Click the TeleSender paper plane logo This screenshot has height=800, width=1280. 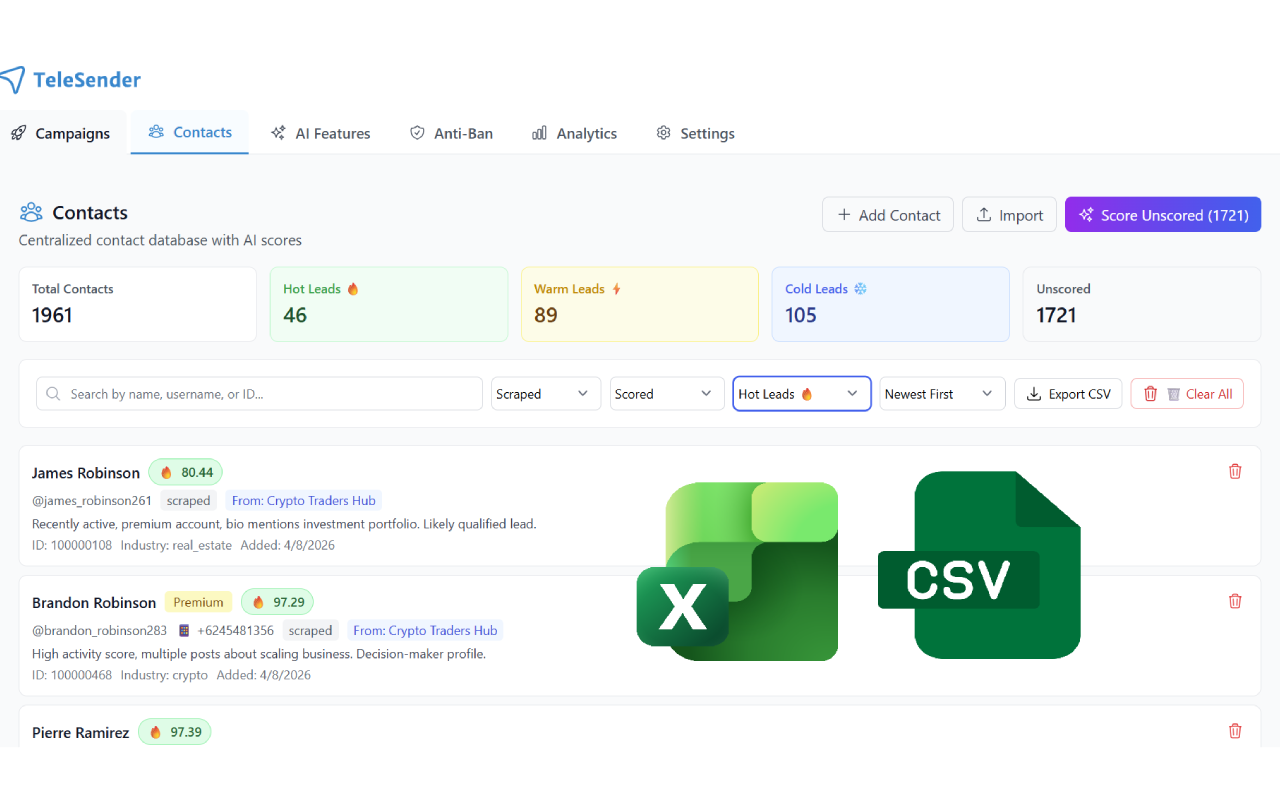[12, 80]
